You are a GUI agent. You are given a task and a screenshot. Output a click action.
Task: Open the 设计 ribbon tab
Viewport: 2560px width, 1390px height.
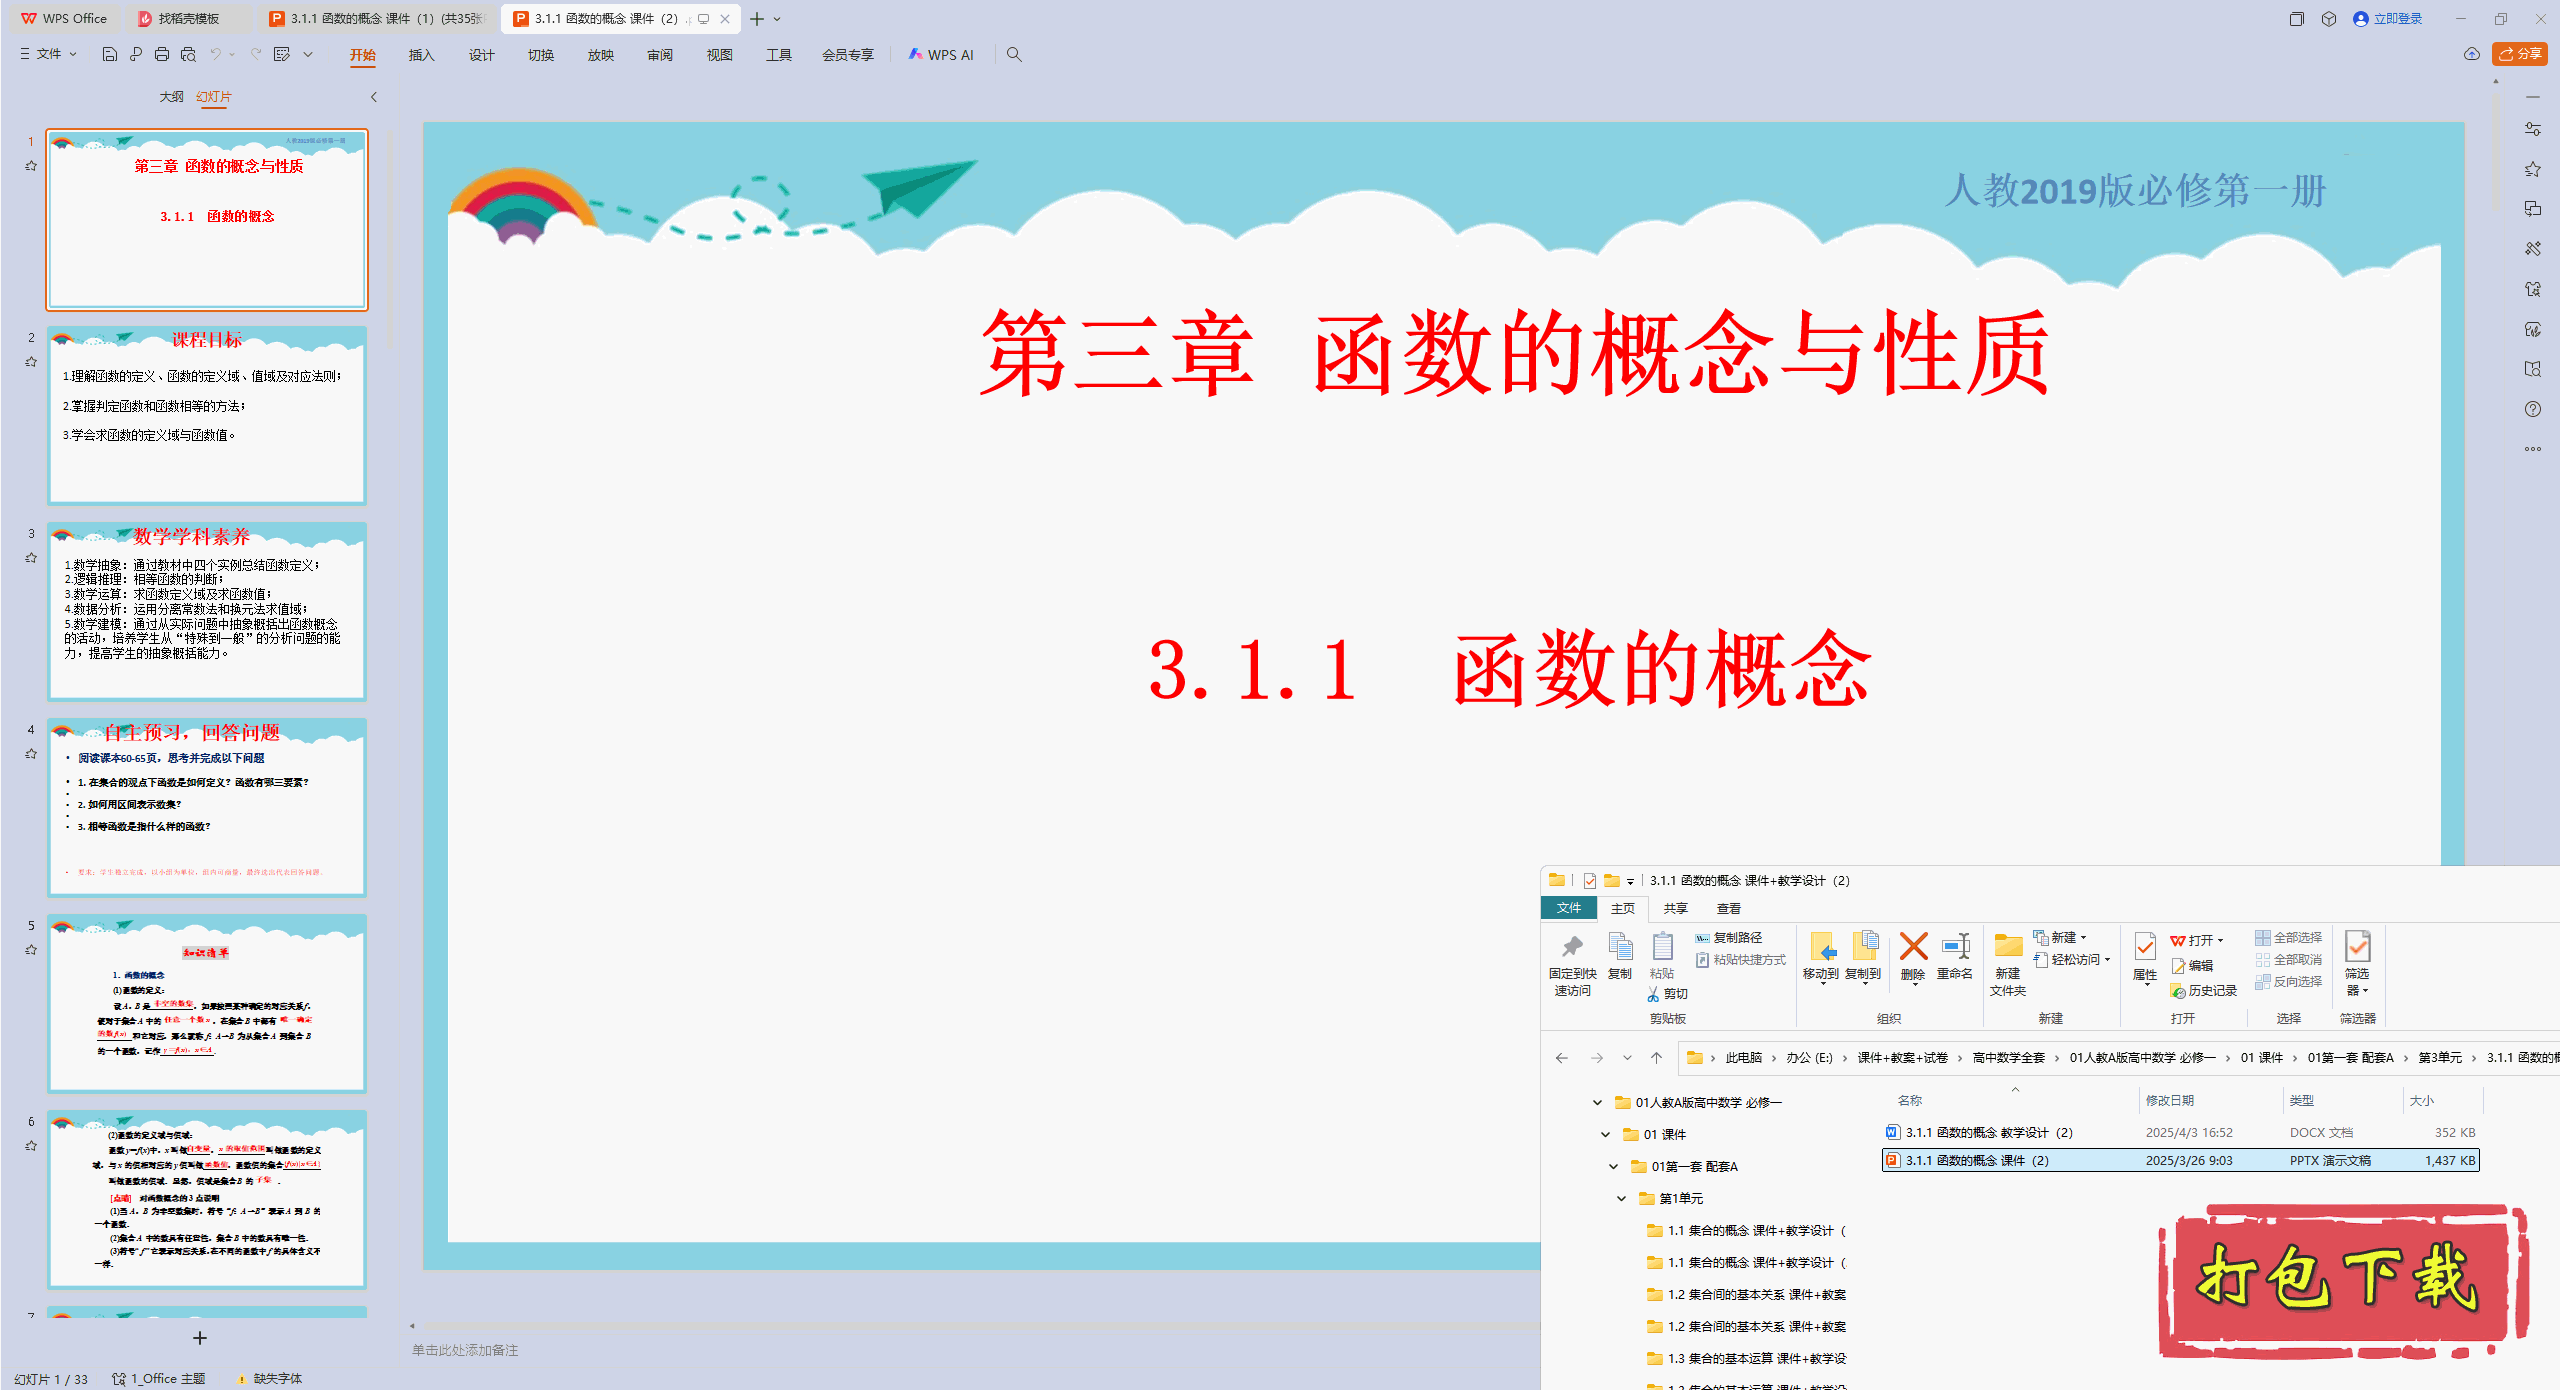(x=481, y=55)
